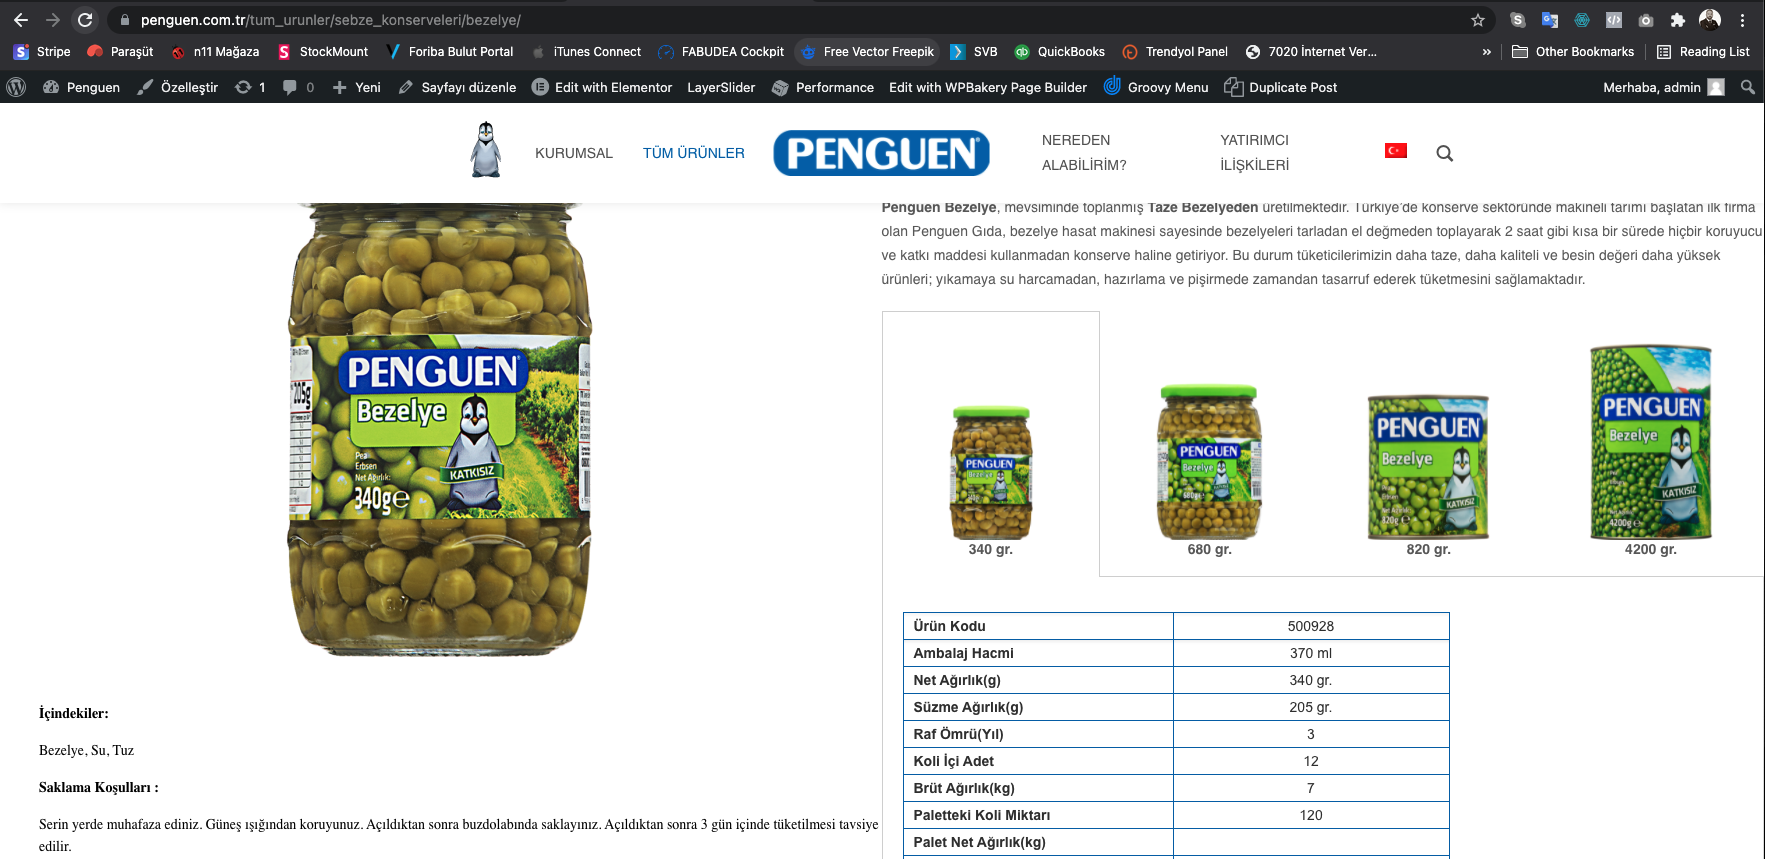
Task: Open the KURUMSAL menu item
Action: (x=574, y=153)
